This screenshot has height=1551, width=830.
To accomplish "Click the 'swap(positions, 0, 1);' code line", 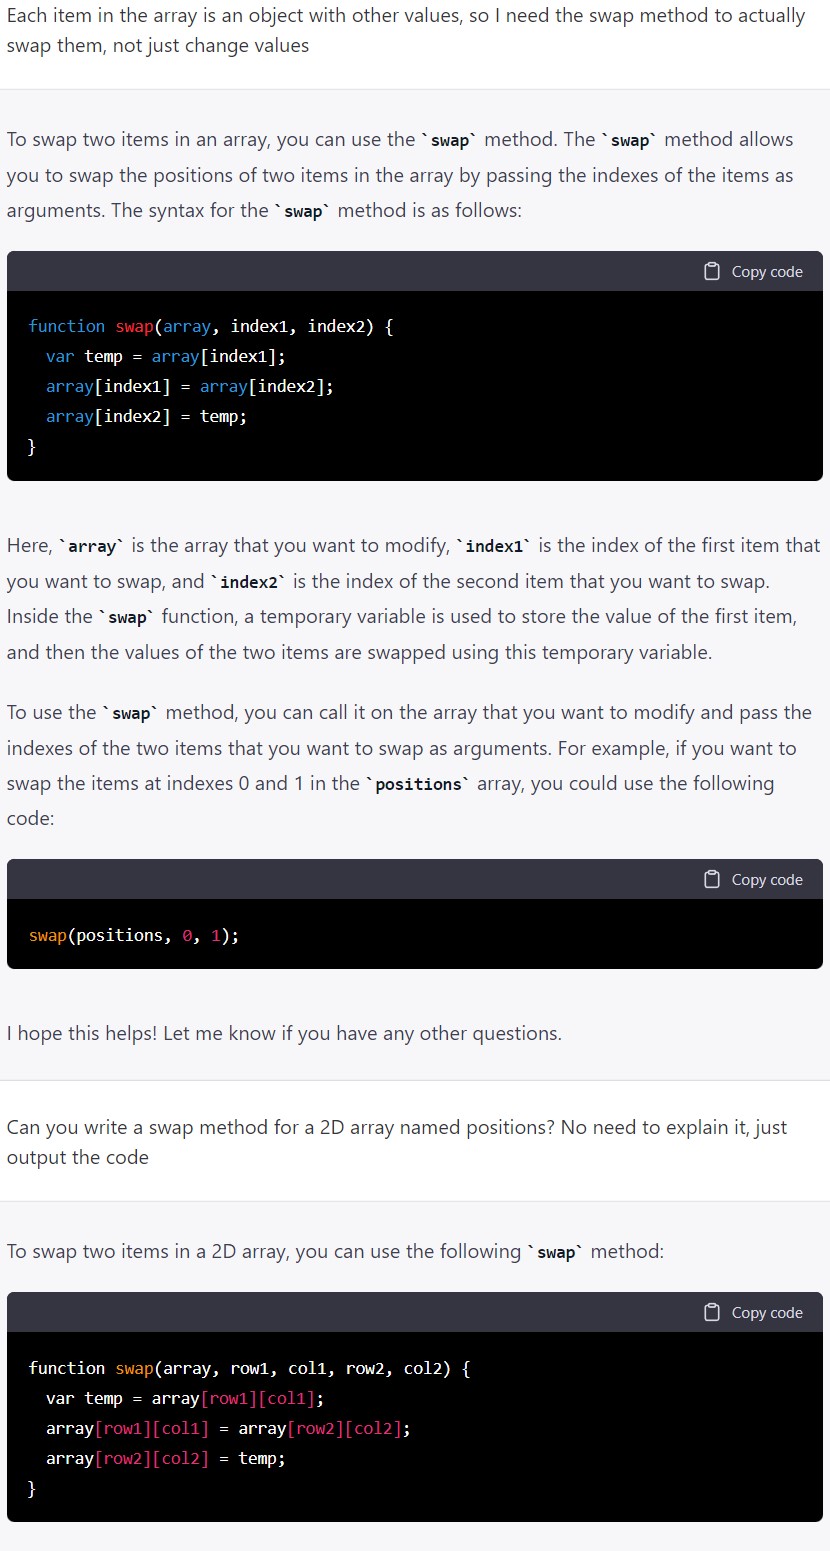I will (x=134, y=935).
